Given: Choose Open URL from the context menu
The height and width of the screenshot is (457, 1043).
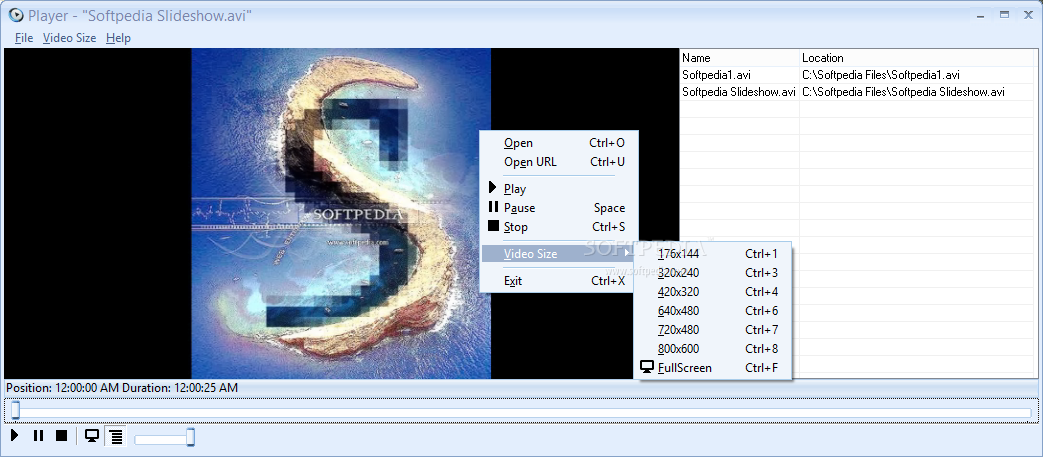Looking at the screenshot, I should click(x=559, y=162).
